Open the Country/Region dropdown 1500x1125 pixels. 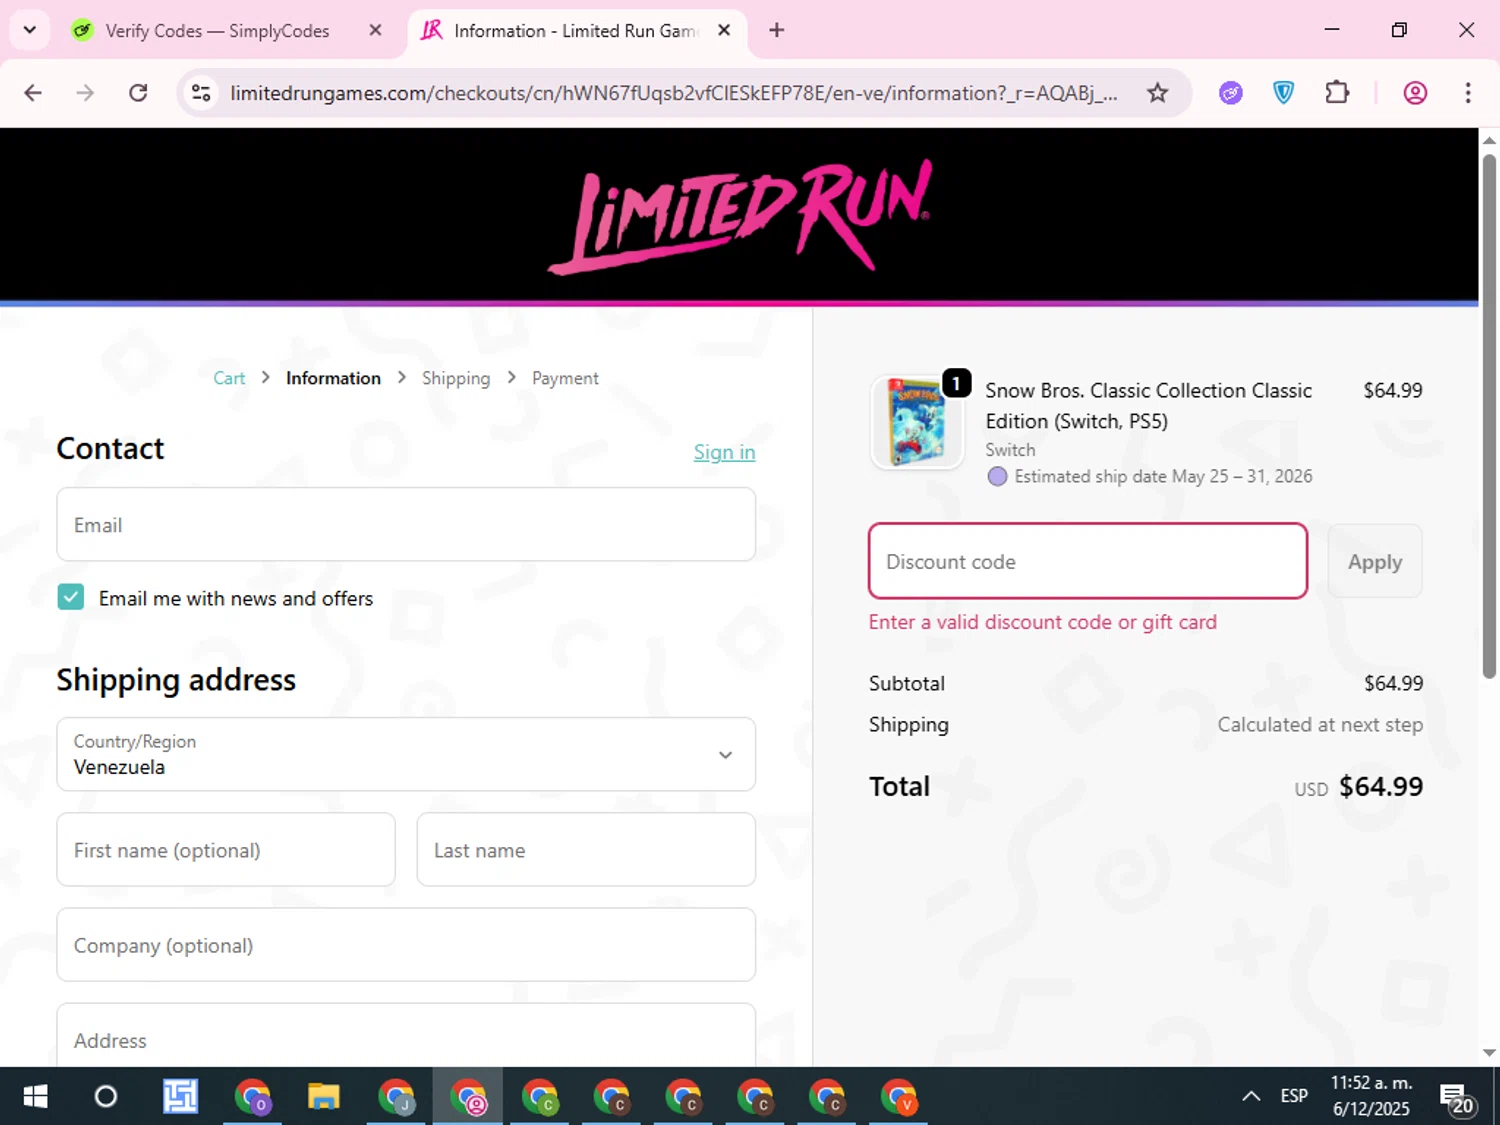(x=406, y=754)
